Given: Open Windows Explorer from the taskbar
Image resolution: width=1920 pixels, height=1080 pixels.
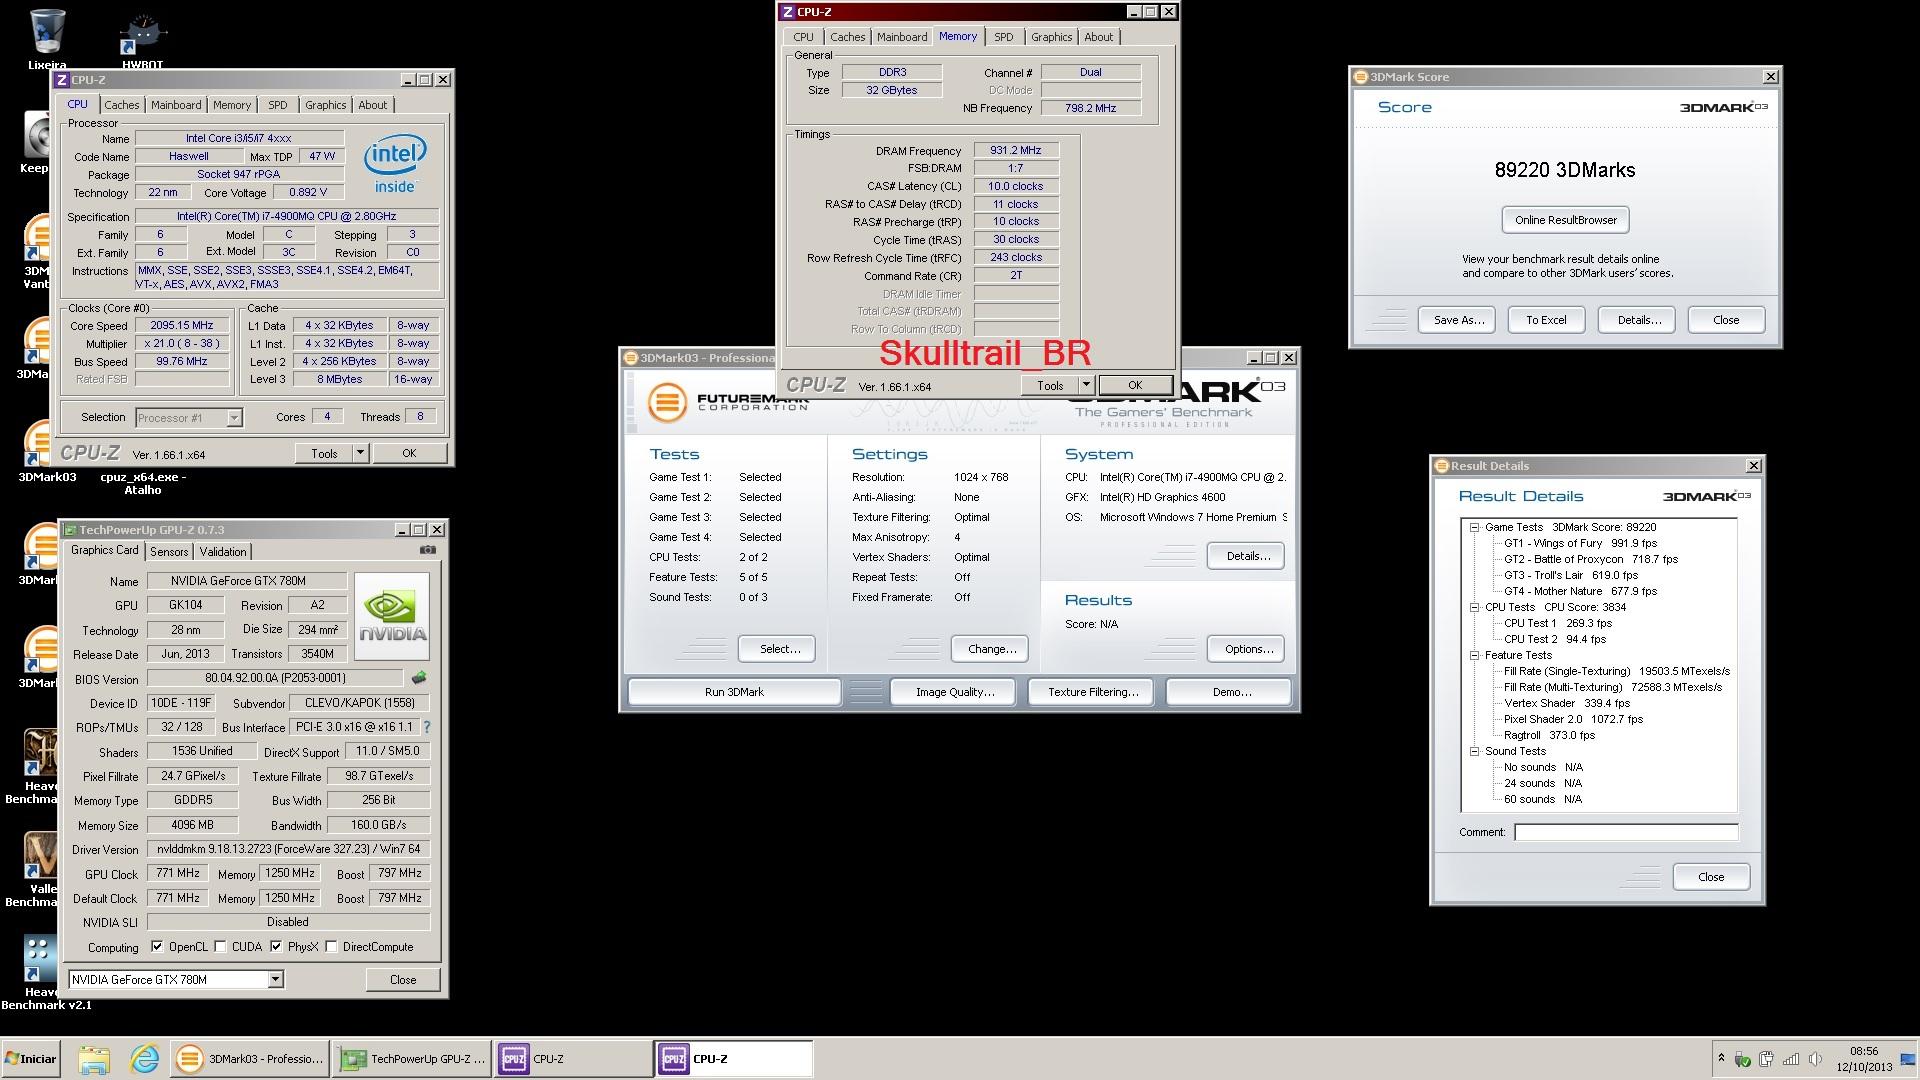Looking at the screenshot, I should tap(93, 1059).
